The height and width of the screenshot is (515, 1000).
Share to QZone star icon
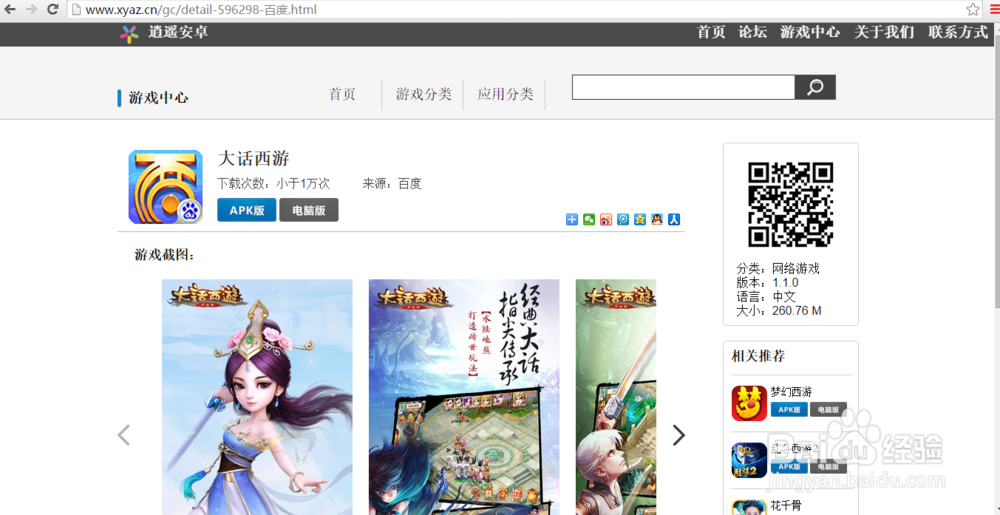pos(640,219)
